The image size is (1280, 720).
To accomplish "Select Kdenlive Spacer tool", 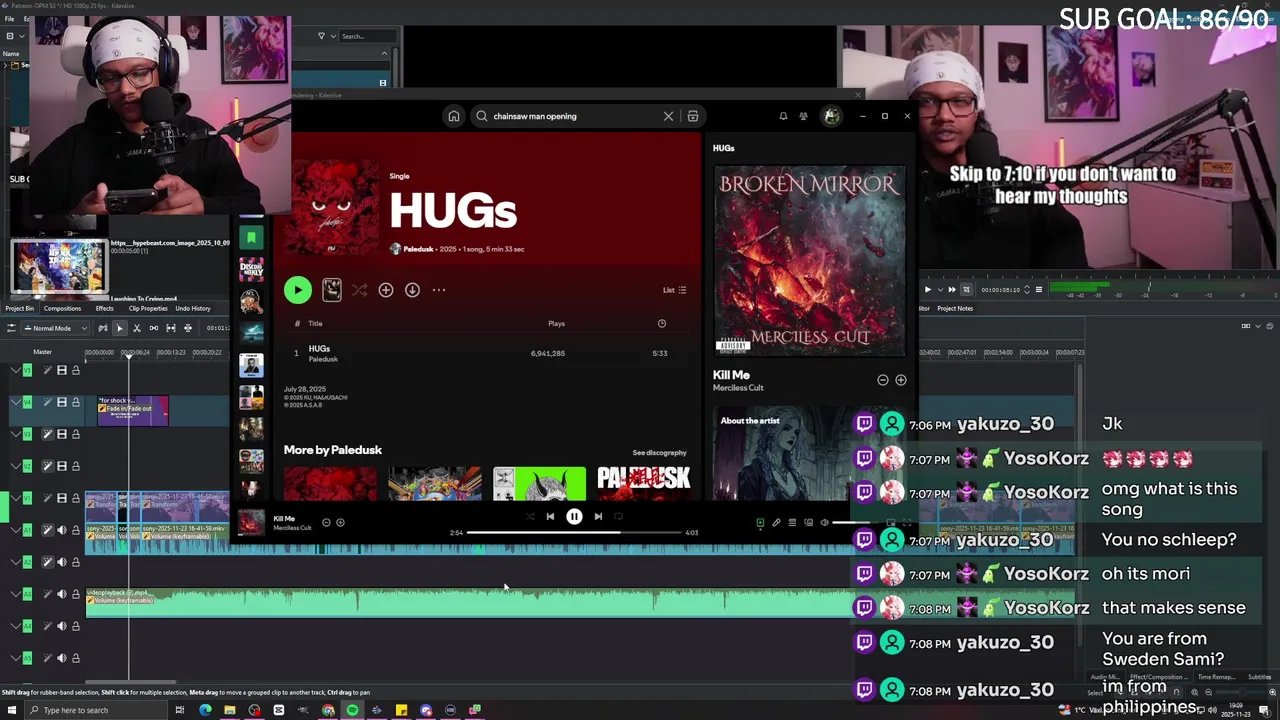I will [x=154, y=328].
